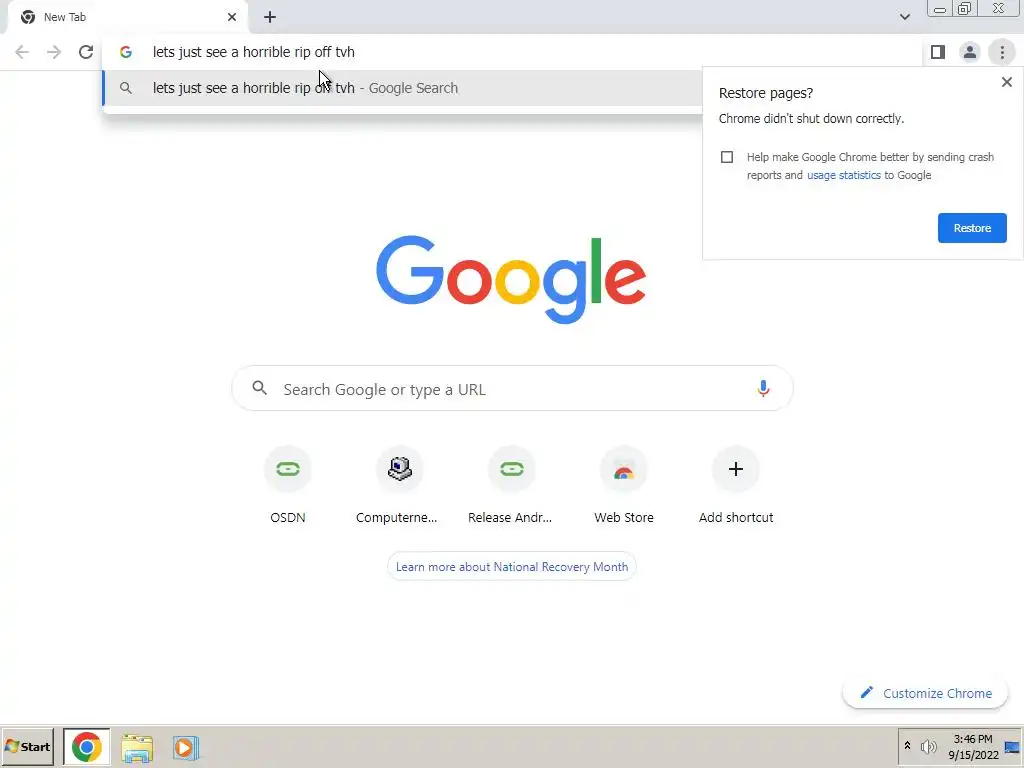Screen dimensions: 1024x768
Task: Open the Release Andr... shortcut
Action: [510, 486]
